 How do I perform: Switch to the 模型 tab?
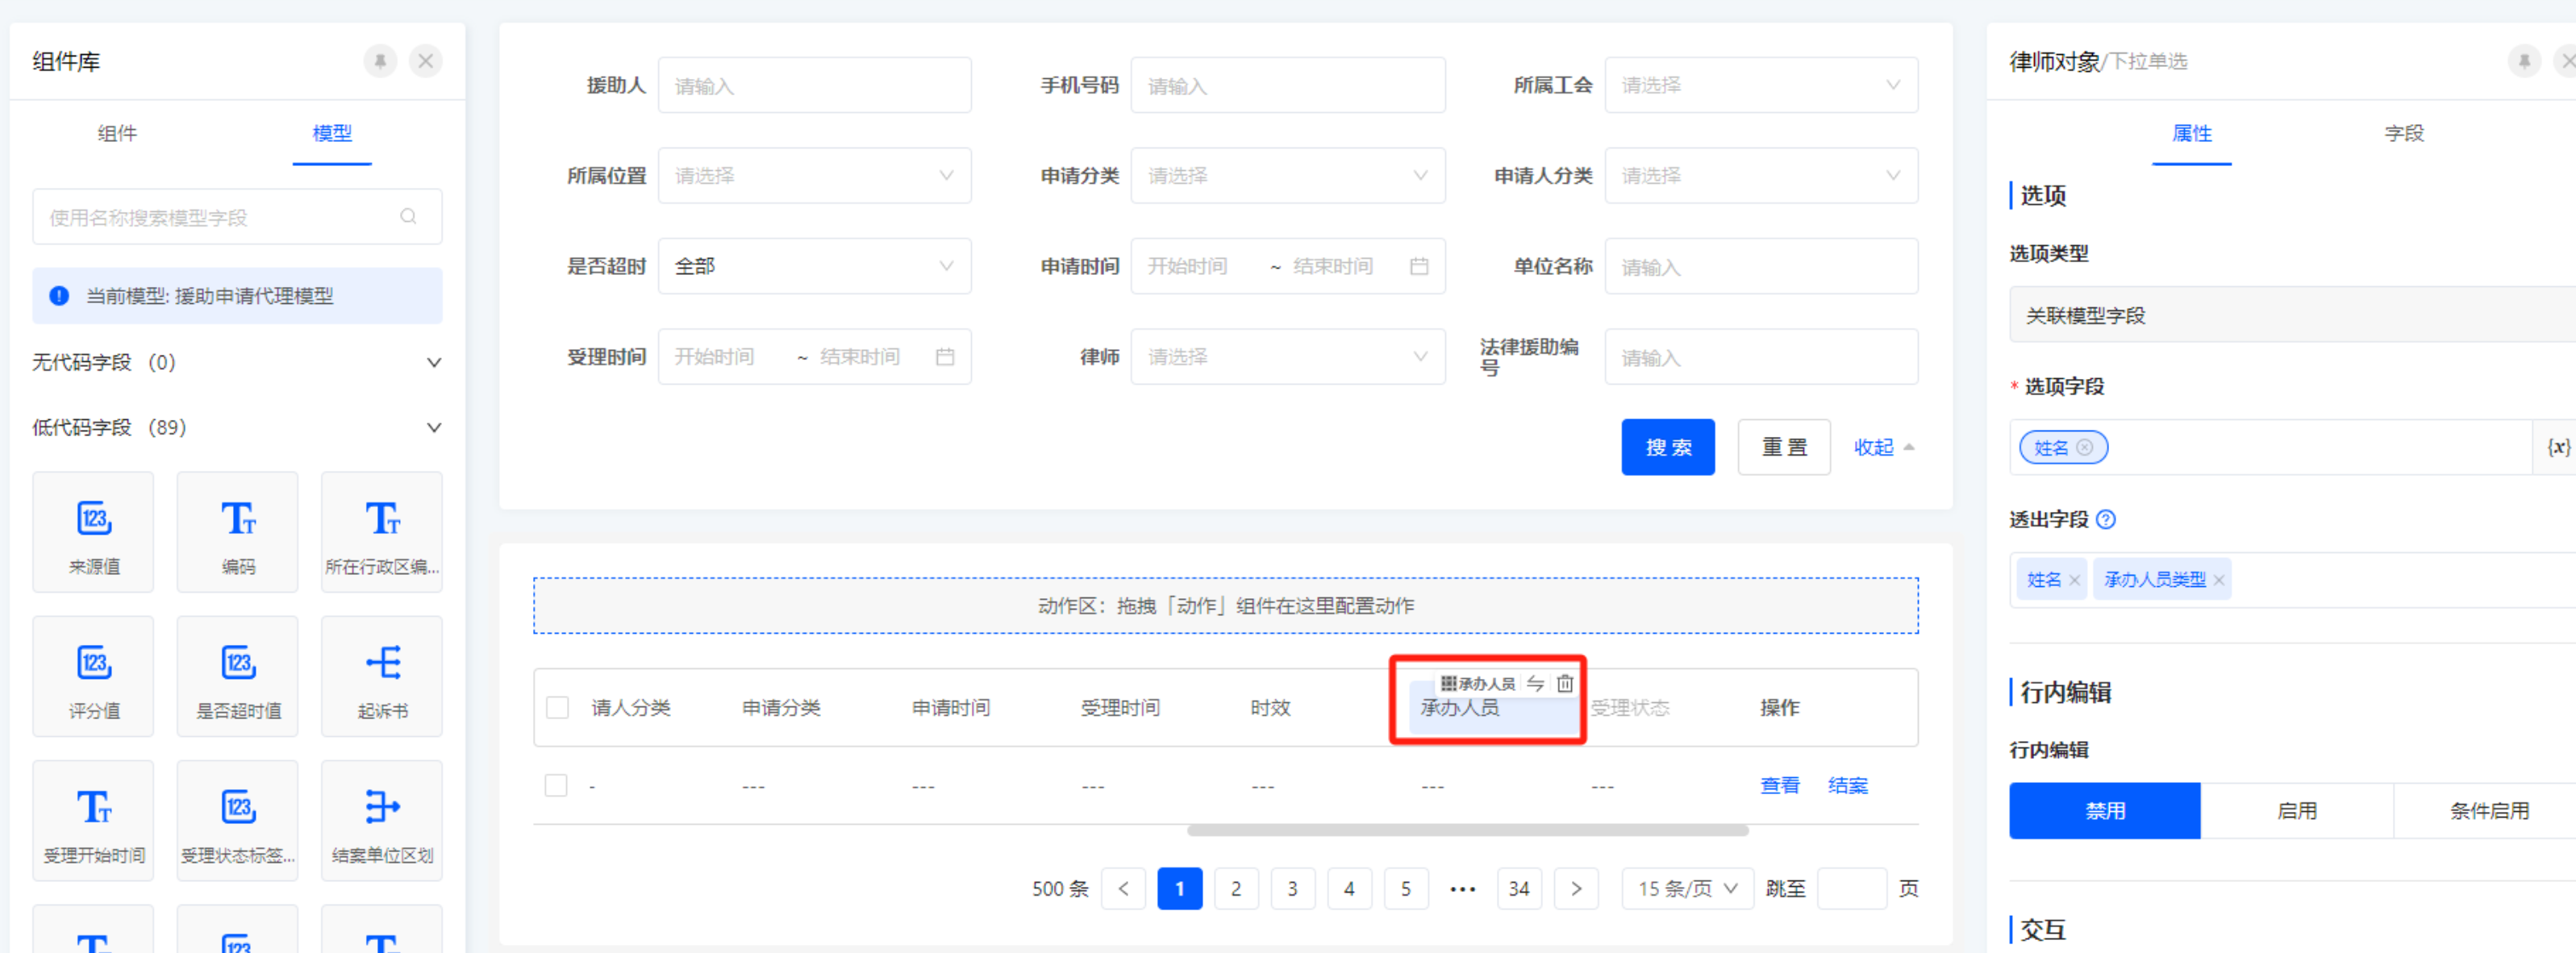(332, 133)
